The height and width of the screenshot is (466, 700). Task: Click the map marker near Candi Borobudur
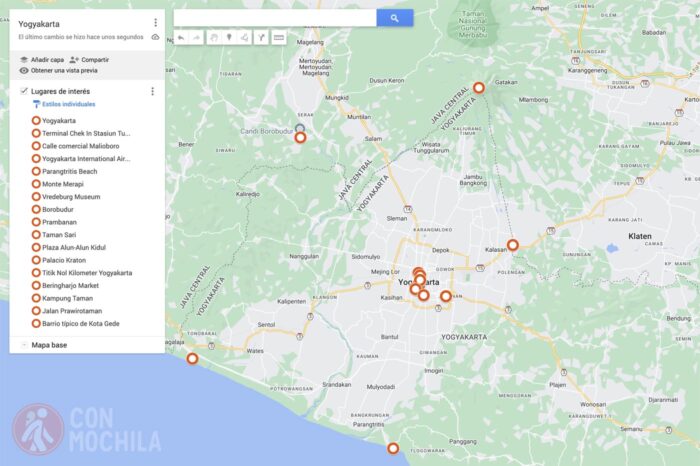(300, 137)
